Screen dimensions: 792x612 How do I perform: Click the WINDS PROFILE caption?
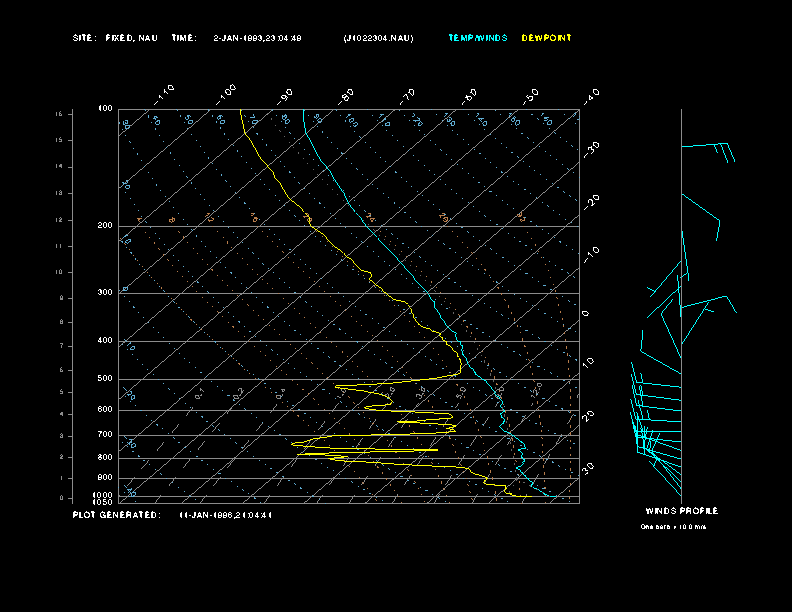coord(681,511)
